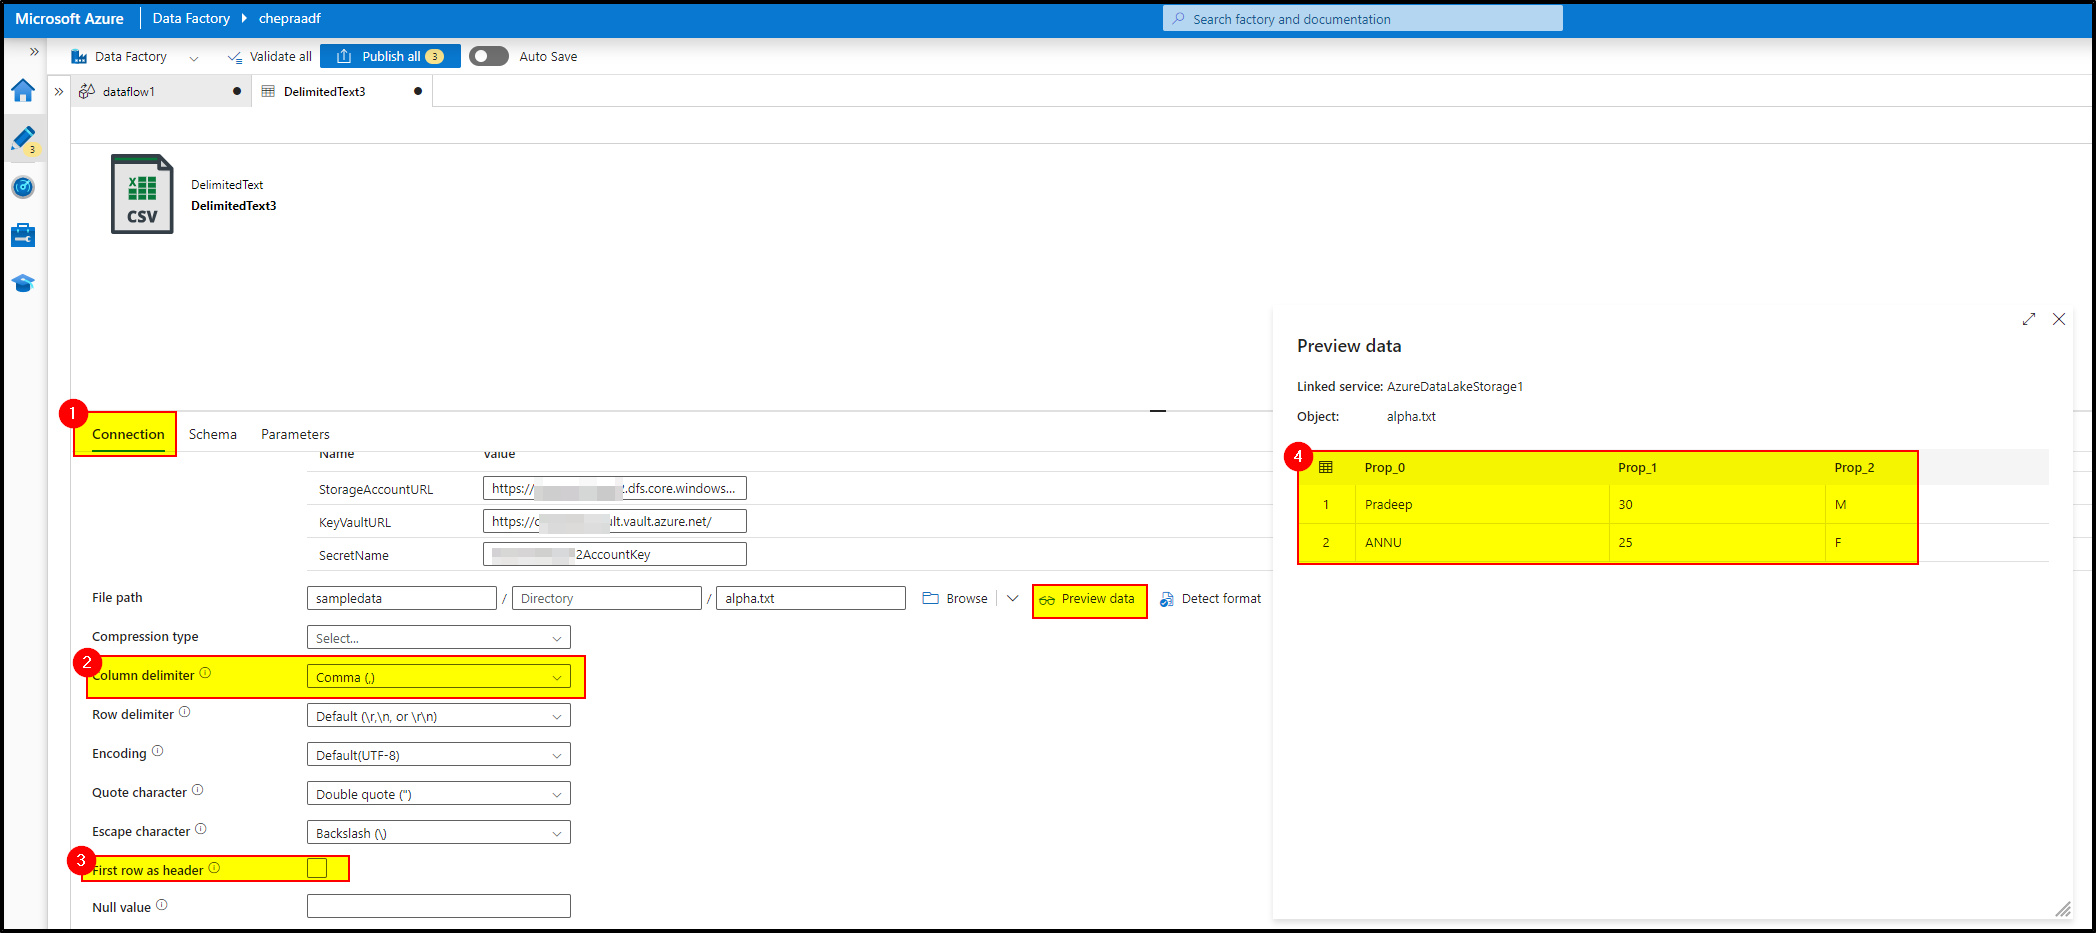
Task: Click the First row as header info icon
Action: click(214, 868)
